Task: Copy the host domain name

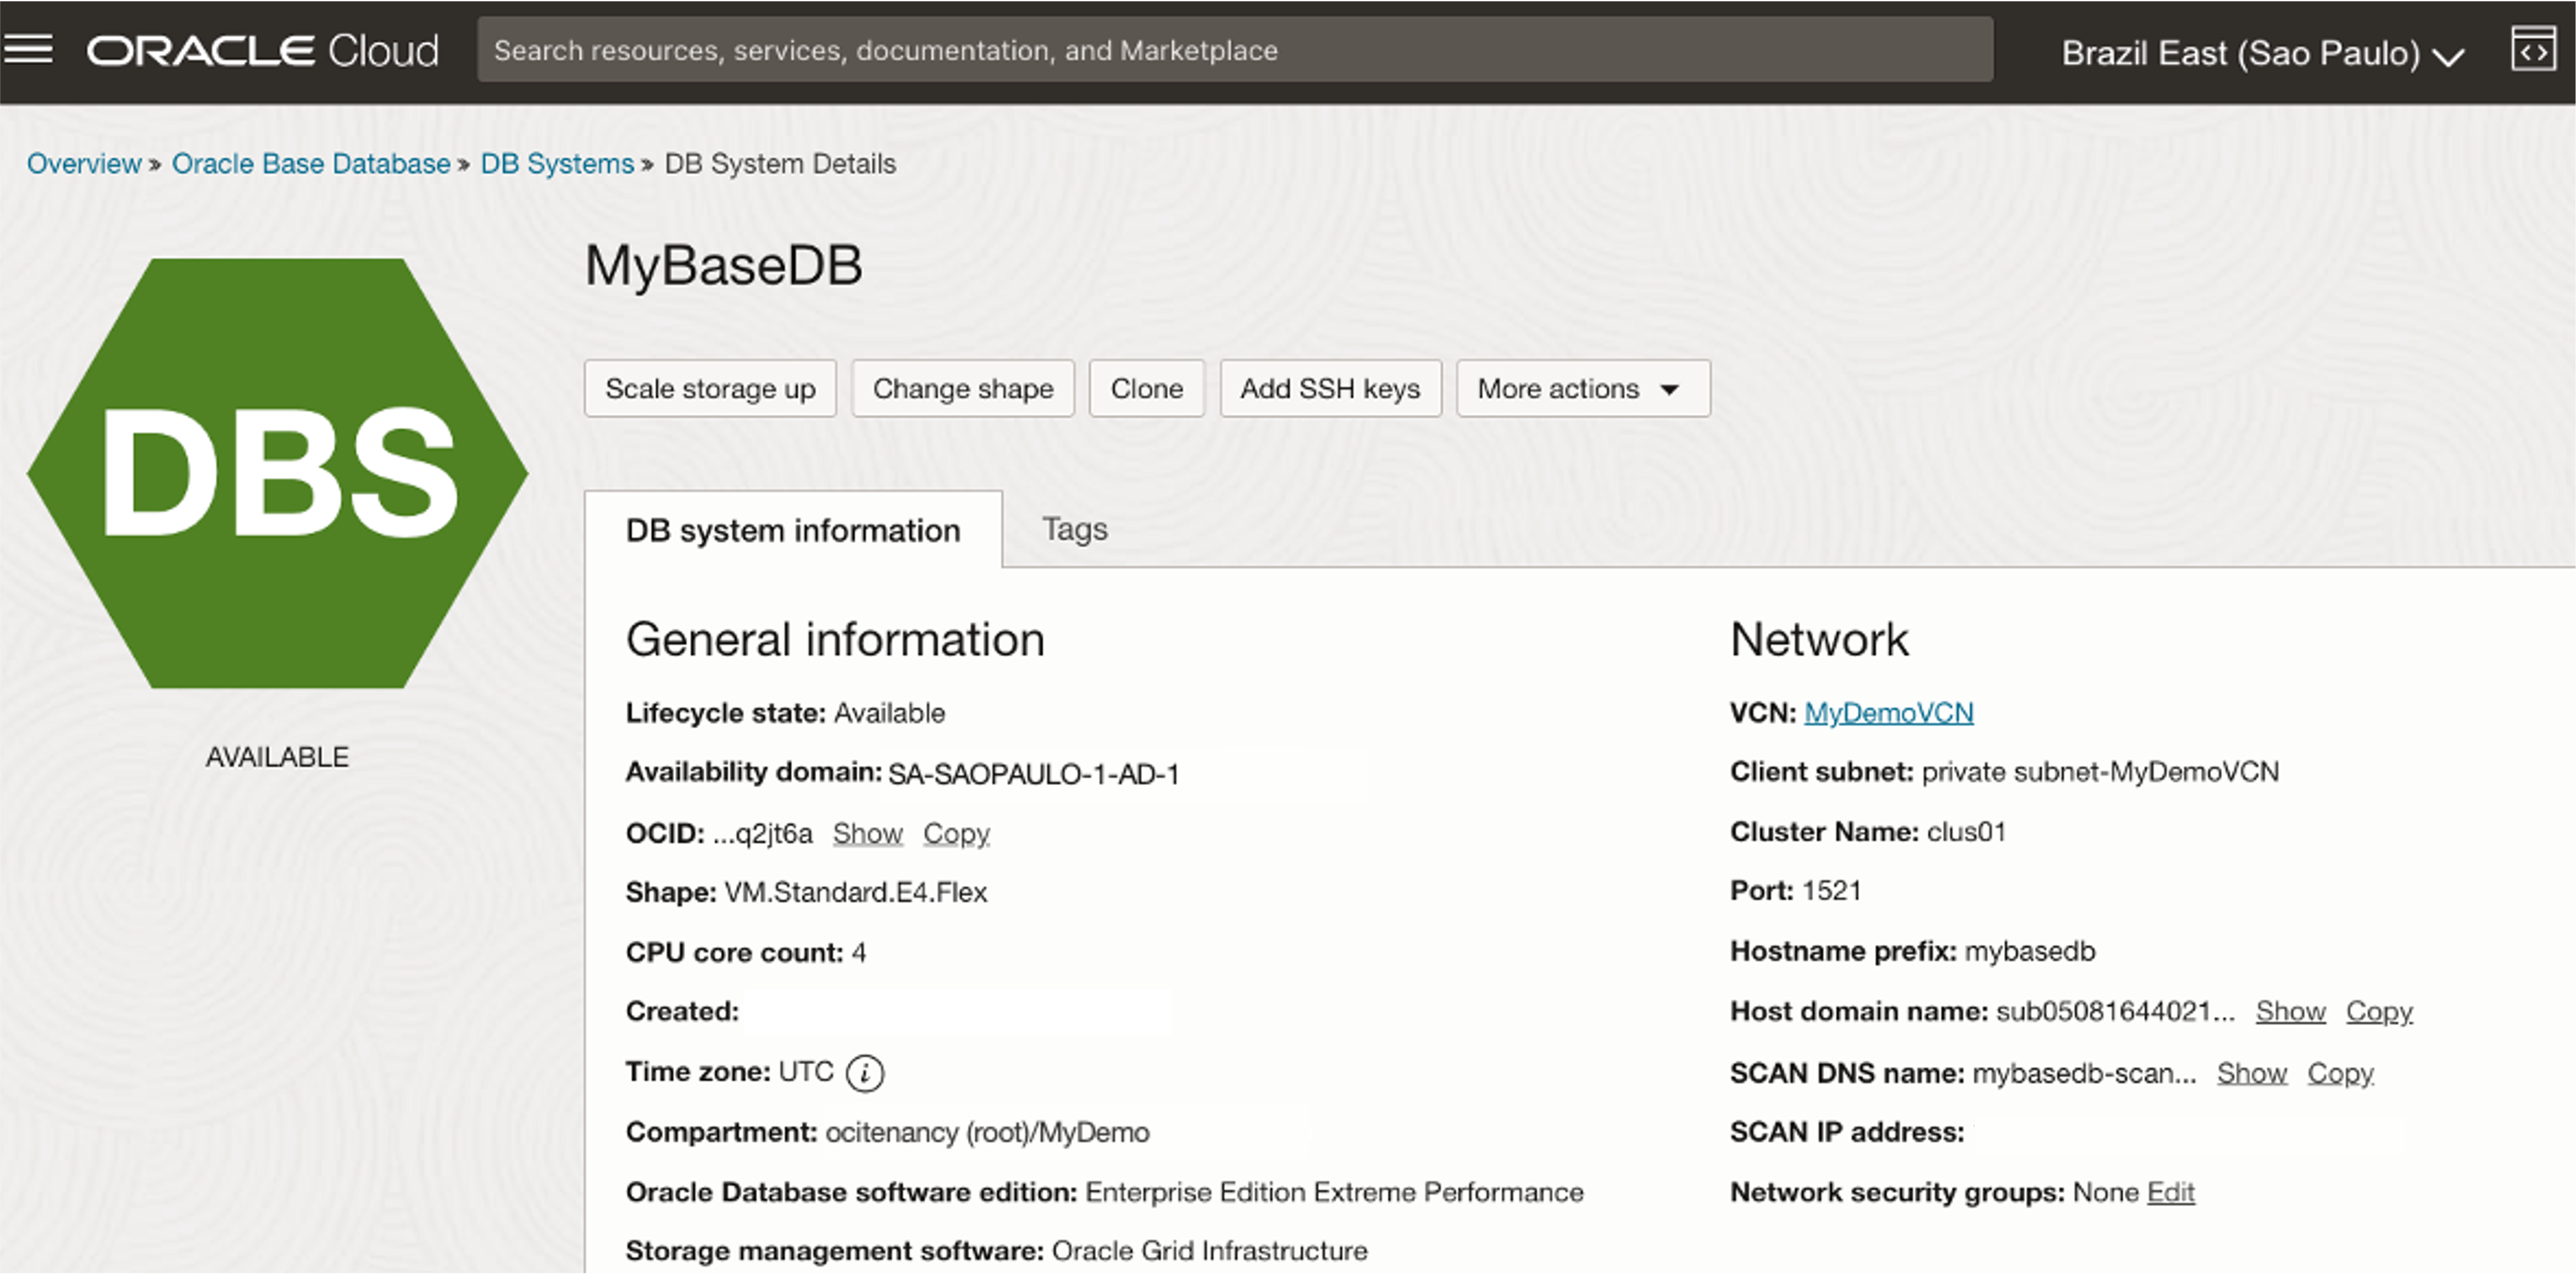Action: point(2379,1011)
